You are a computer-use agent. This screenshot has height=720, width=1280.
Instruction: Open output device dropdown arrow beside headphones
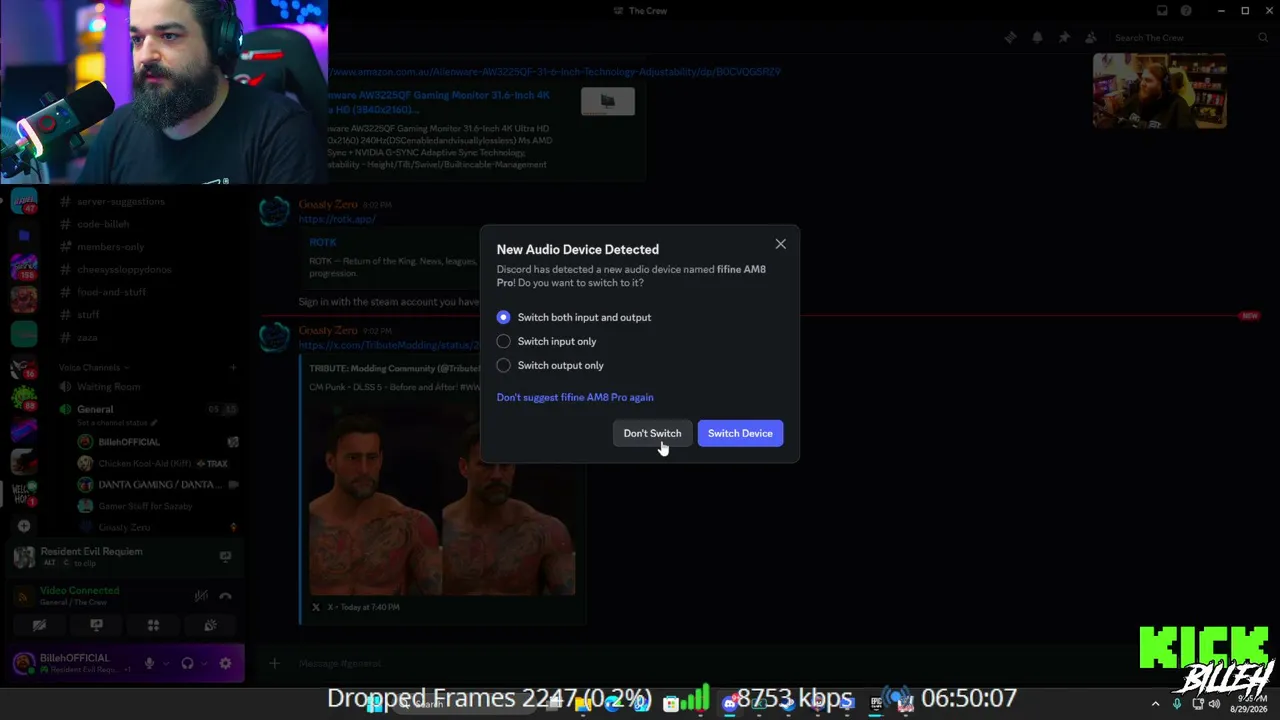tap(204, 663)
